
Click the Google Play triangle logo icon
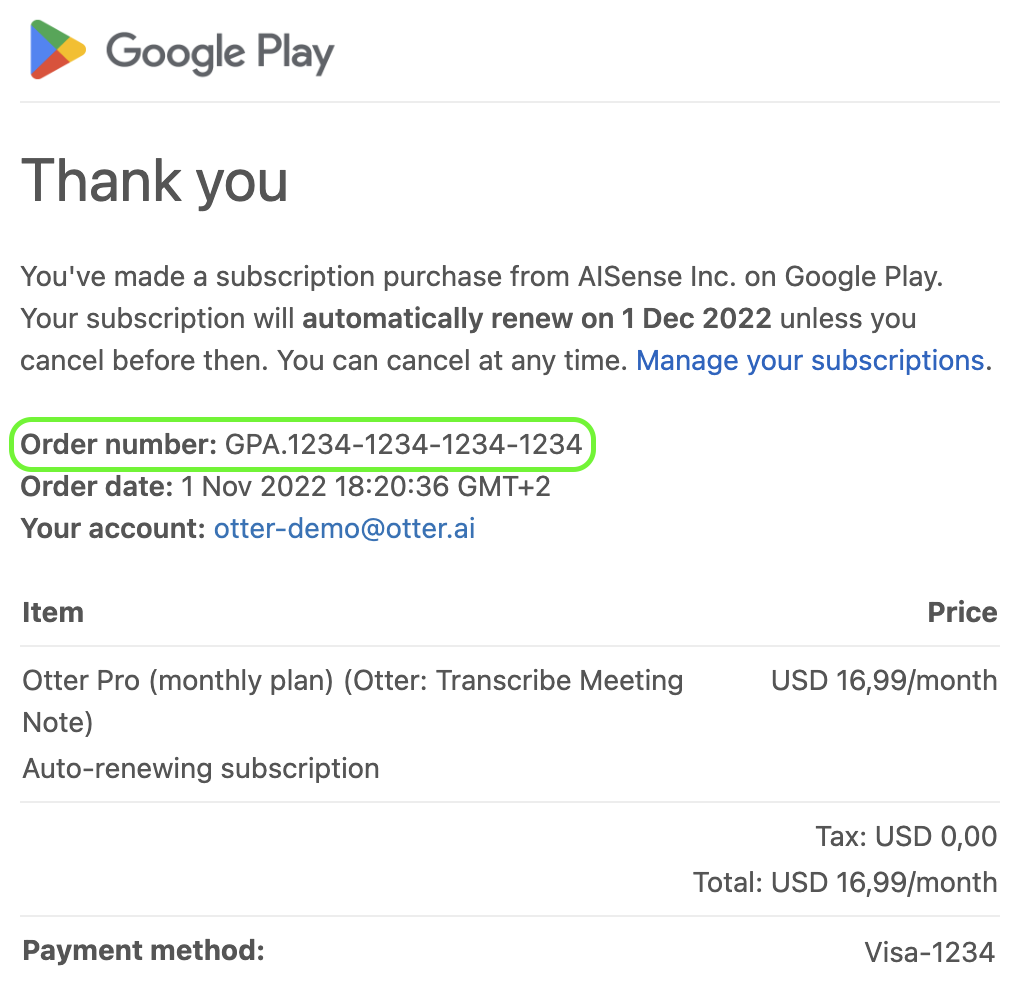(58, 50)
